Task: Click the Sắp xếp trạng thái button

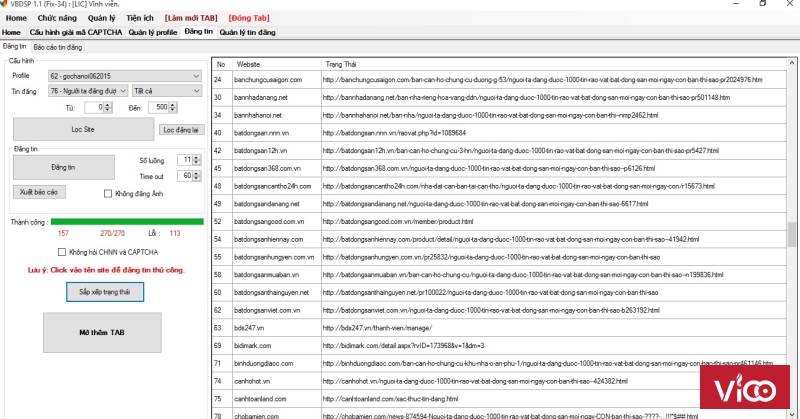Action: coord(105,292)
